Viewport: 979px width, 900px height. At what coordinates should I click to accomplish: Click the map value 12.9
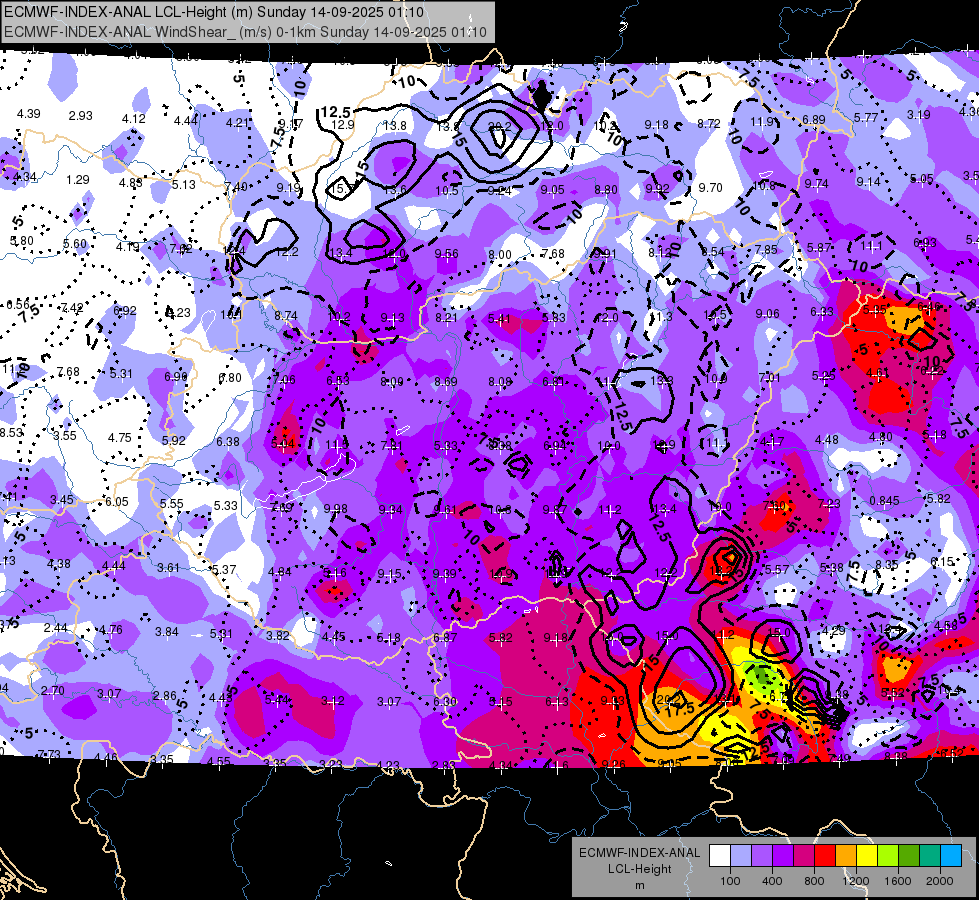[343, 124]
